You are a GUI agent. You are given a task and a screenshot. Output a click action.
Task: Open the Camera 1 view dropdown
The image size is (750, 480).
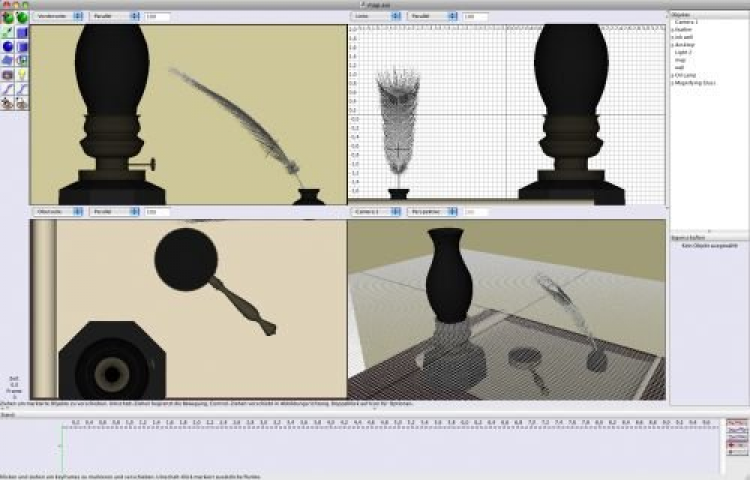(376, 211)
